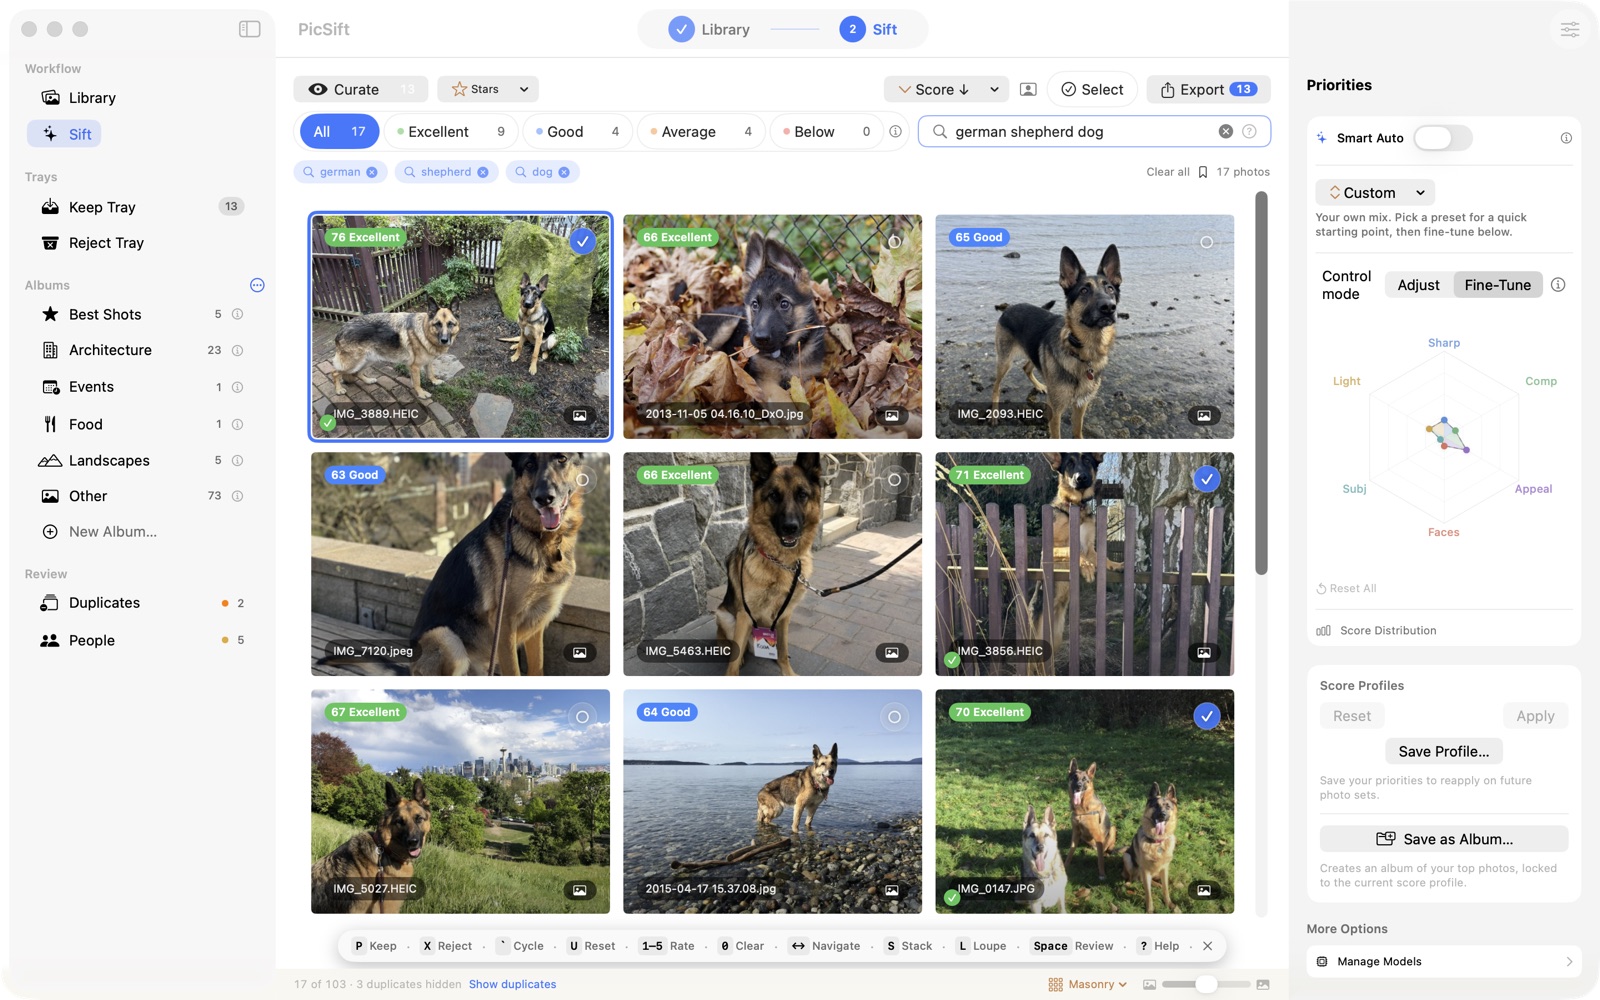Click the people view icon next to Score
The width and height of the screenshot is (1600, 1000).
tap(1027, 89)
